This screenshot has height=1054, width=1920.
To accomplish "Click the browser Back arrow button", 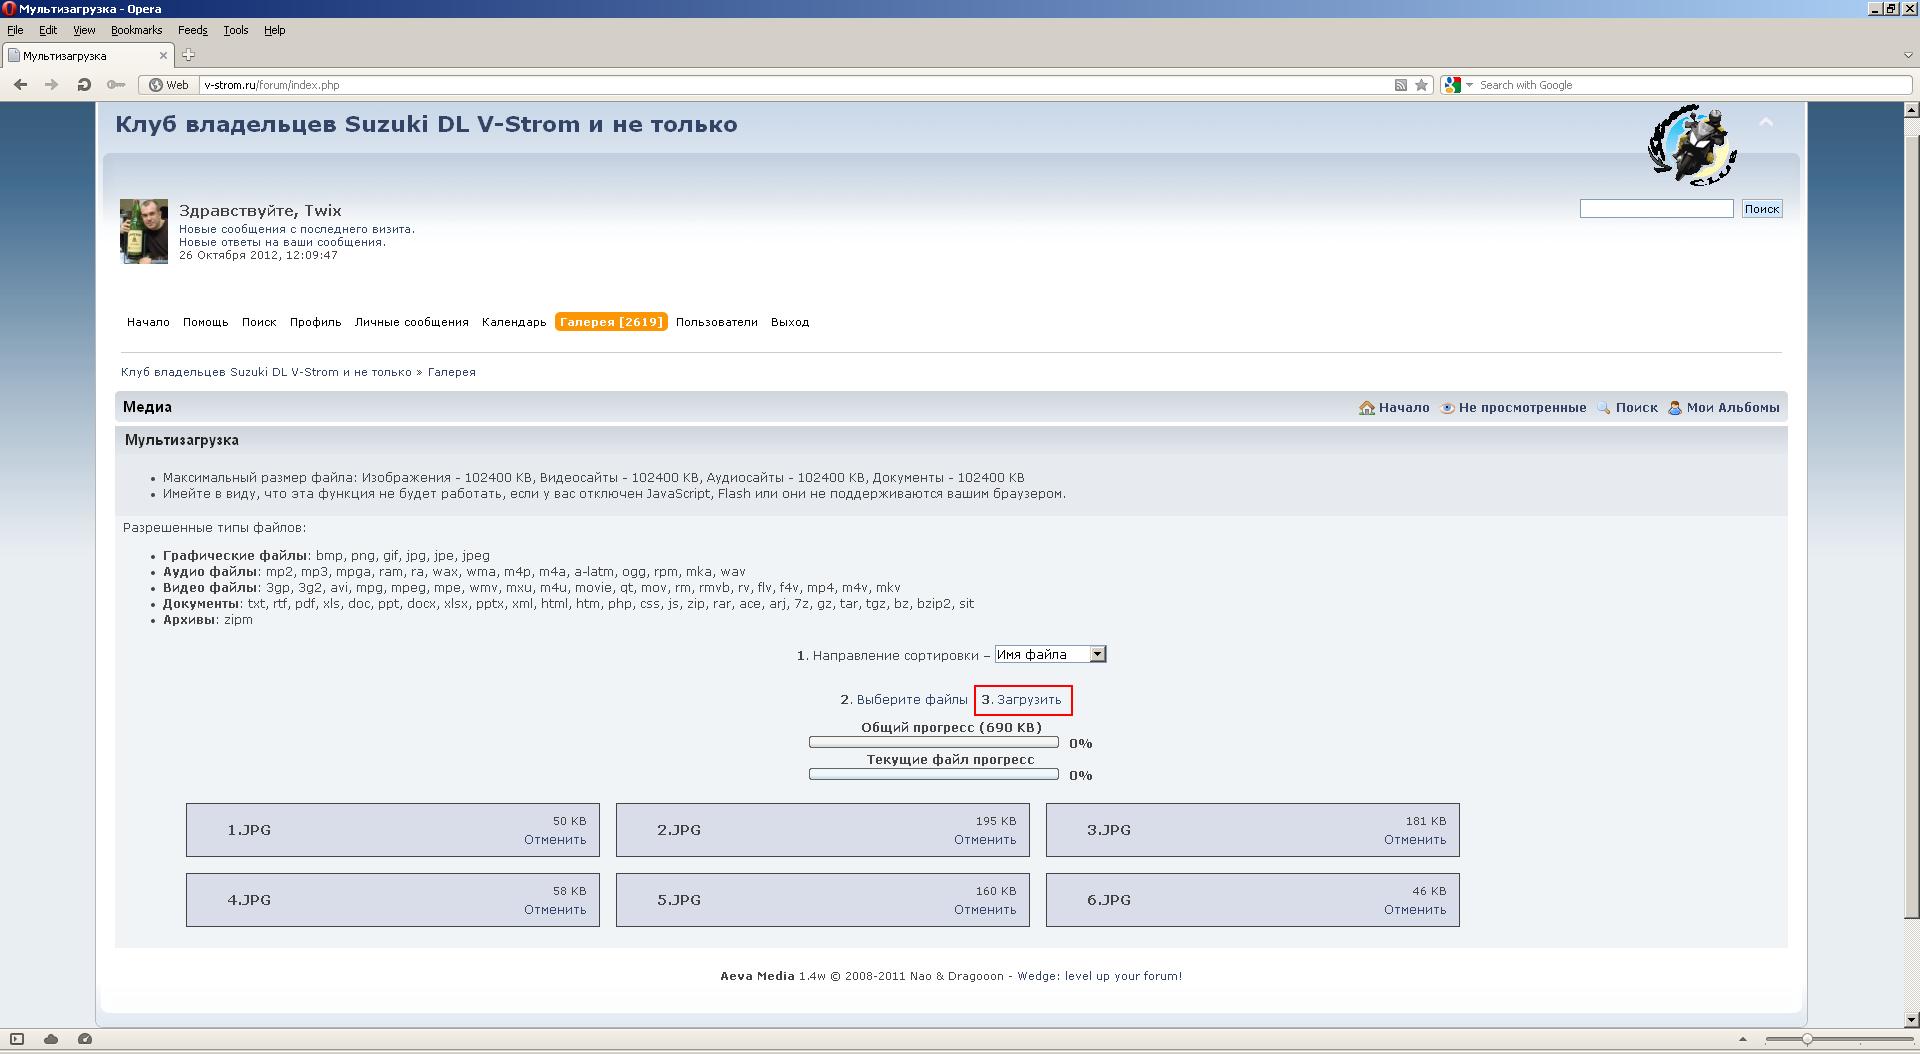I will click(20, 85).
